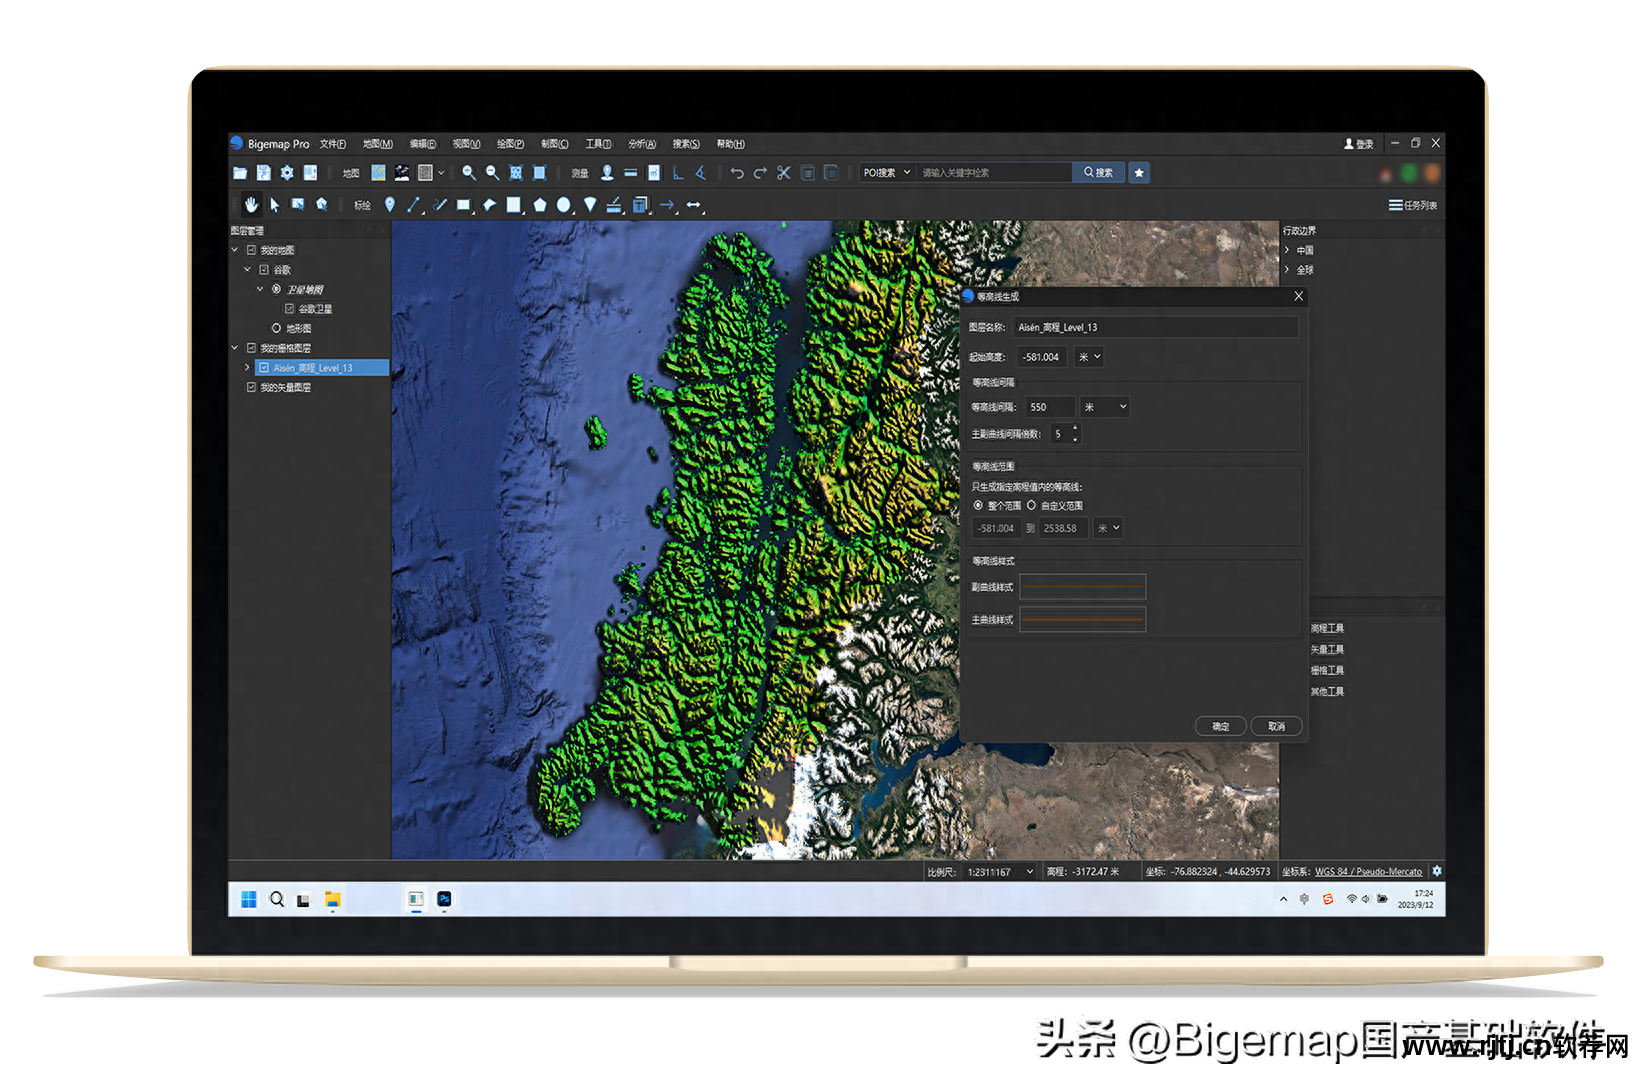The height and width of the screenshot is (1092, 1638).
Task: Click the WGS 84 / Pseudo-Mercator link
Action: point(1368,872)
